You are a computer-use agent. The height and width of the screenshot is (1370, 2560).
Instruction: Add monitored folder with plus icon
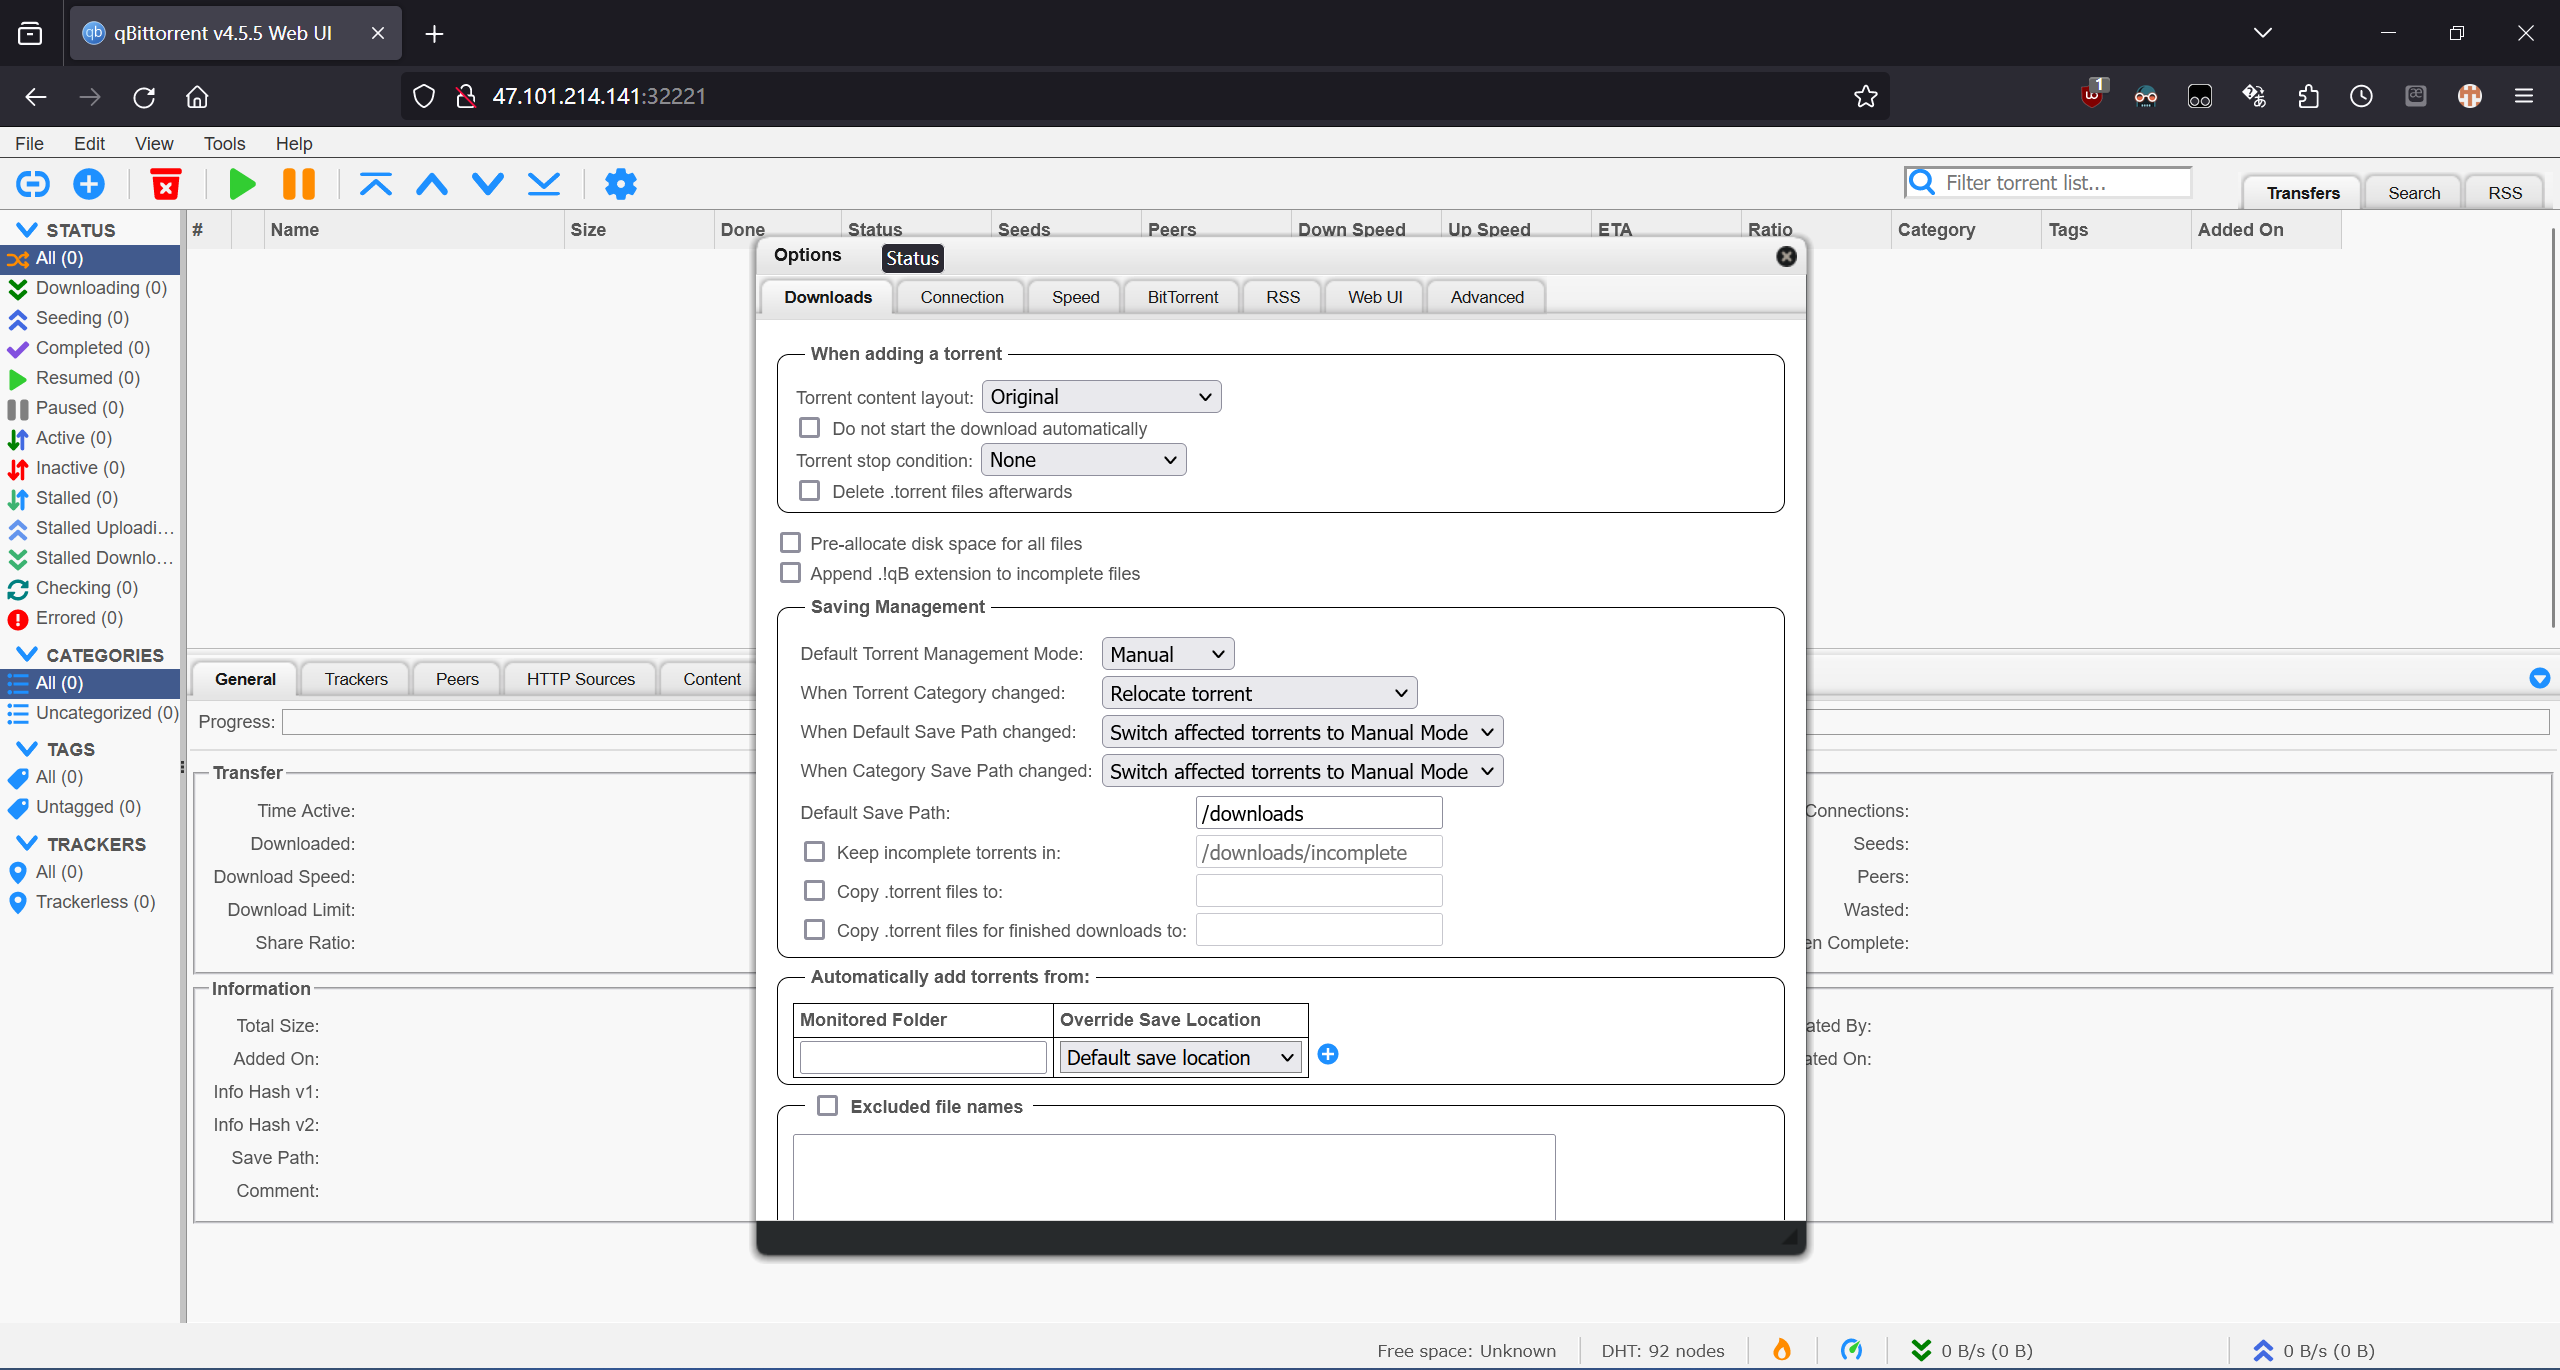(x=1328, y=1054)
